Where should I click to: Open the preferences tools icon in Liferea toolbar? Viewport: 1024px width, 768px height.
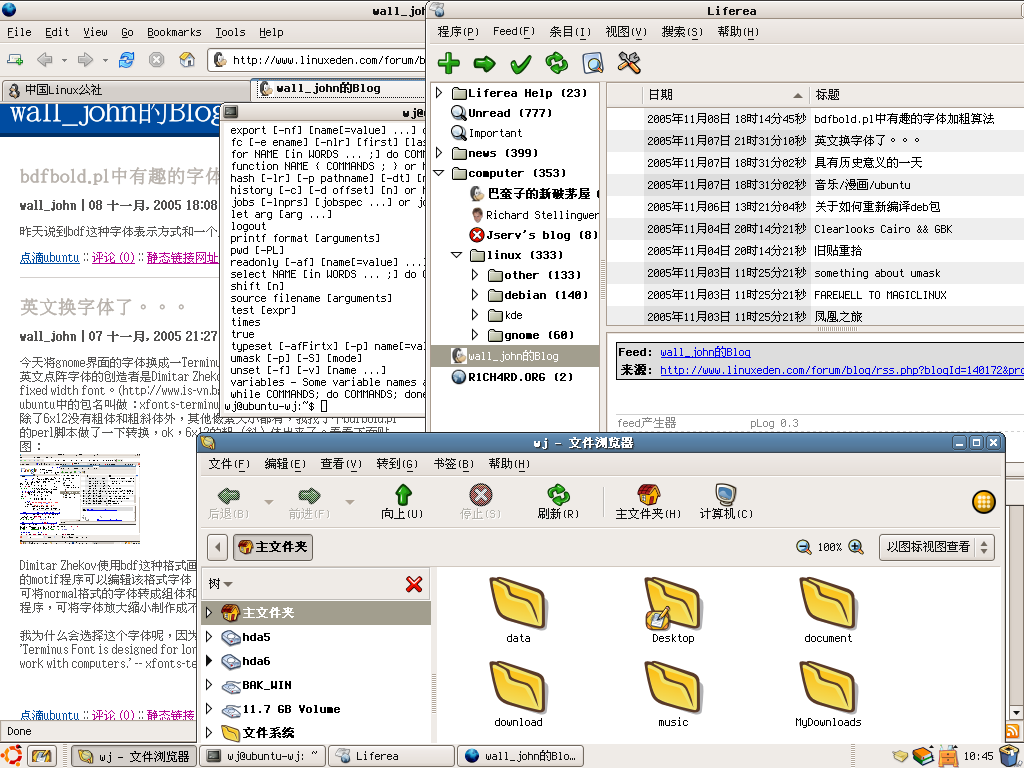(629, 63)
